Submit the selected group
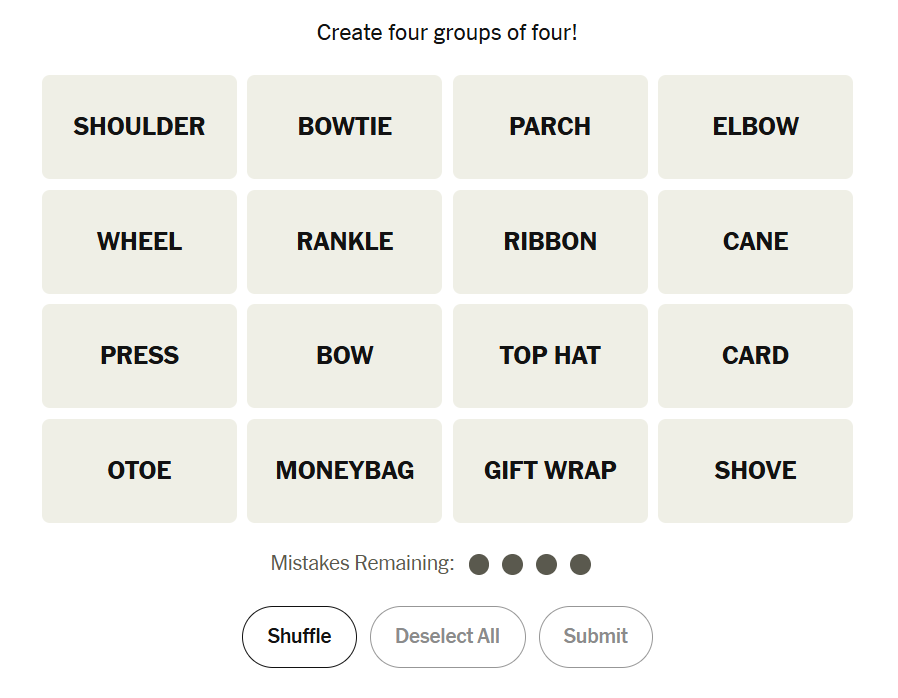 pos(595,637)
